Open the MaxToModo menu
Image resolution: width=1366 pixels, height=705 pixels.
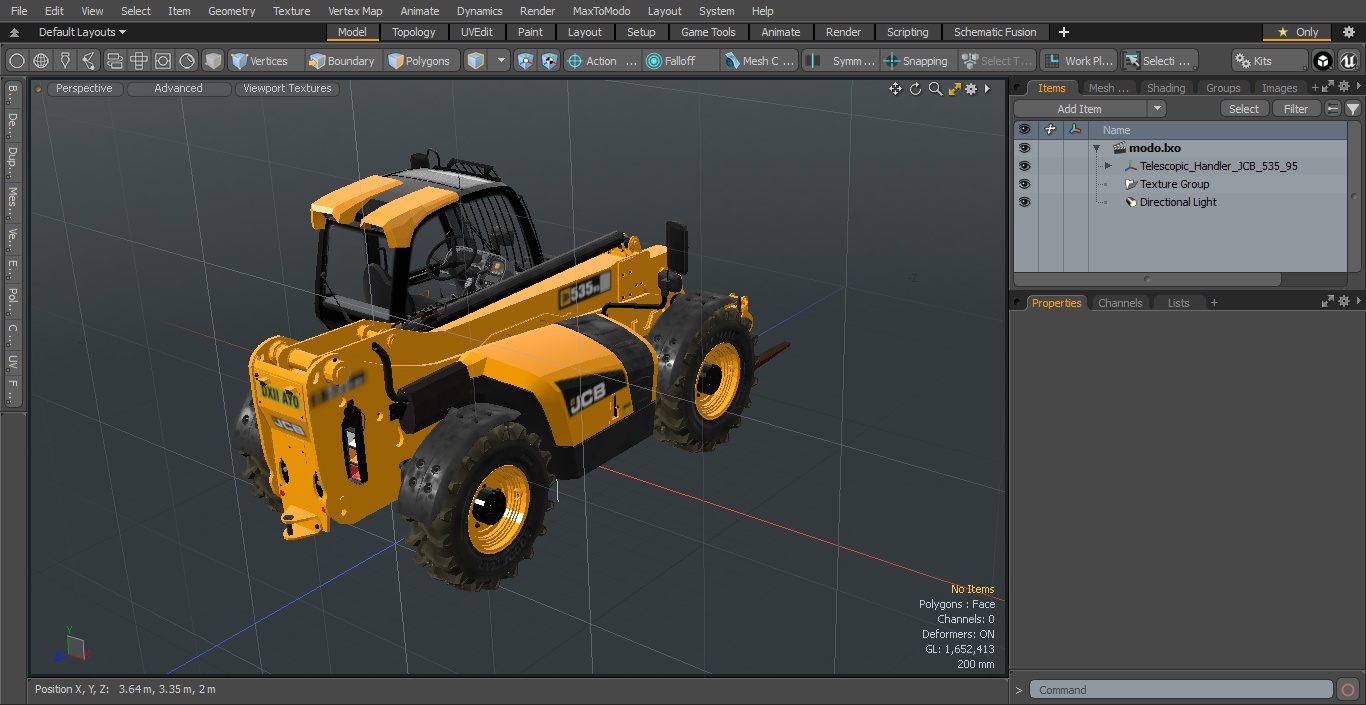click(x=601, y=11)
